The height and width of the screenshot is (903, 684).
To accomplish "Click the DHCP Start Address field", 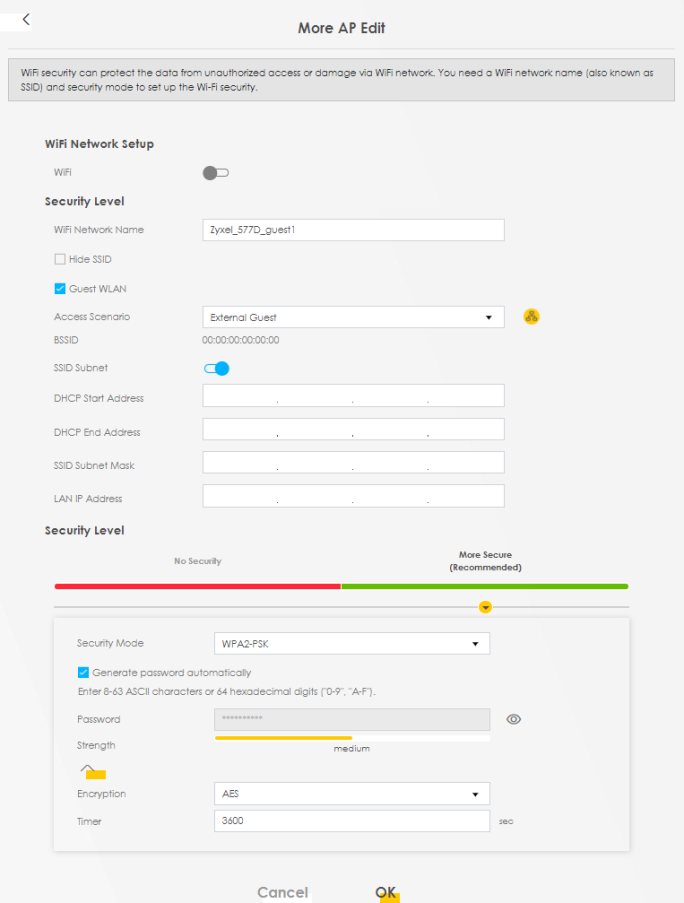I will click(352, 396).
